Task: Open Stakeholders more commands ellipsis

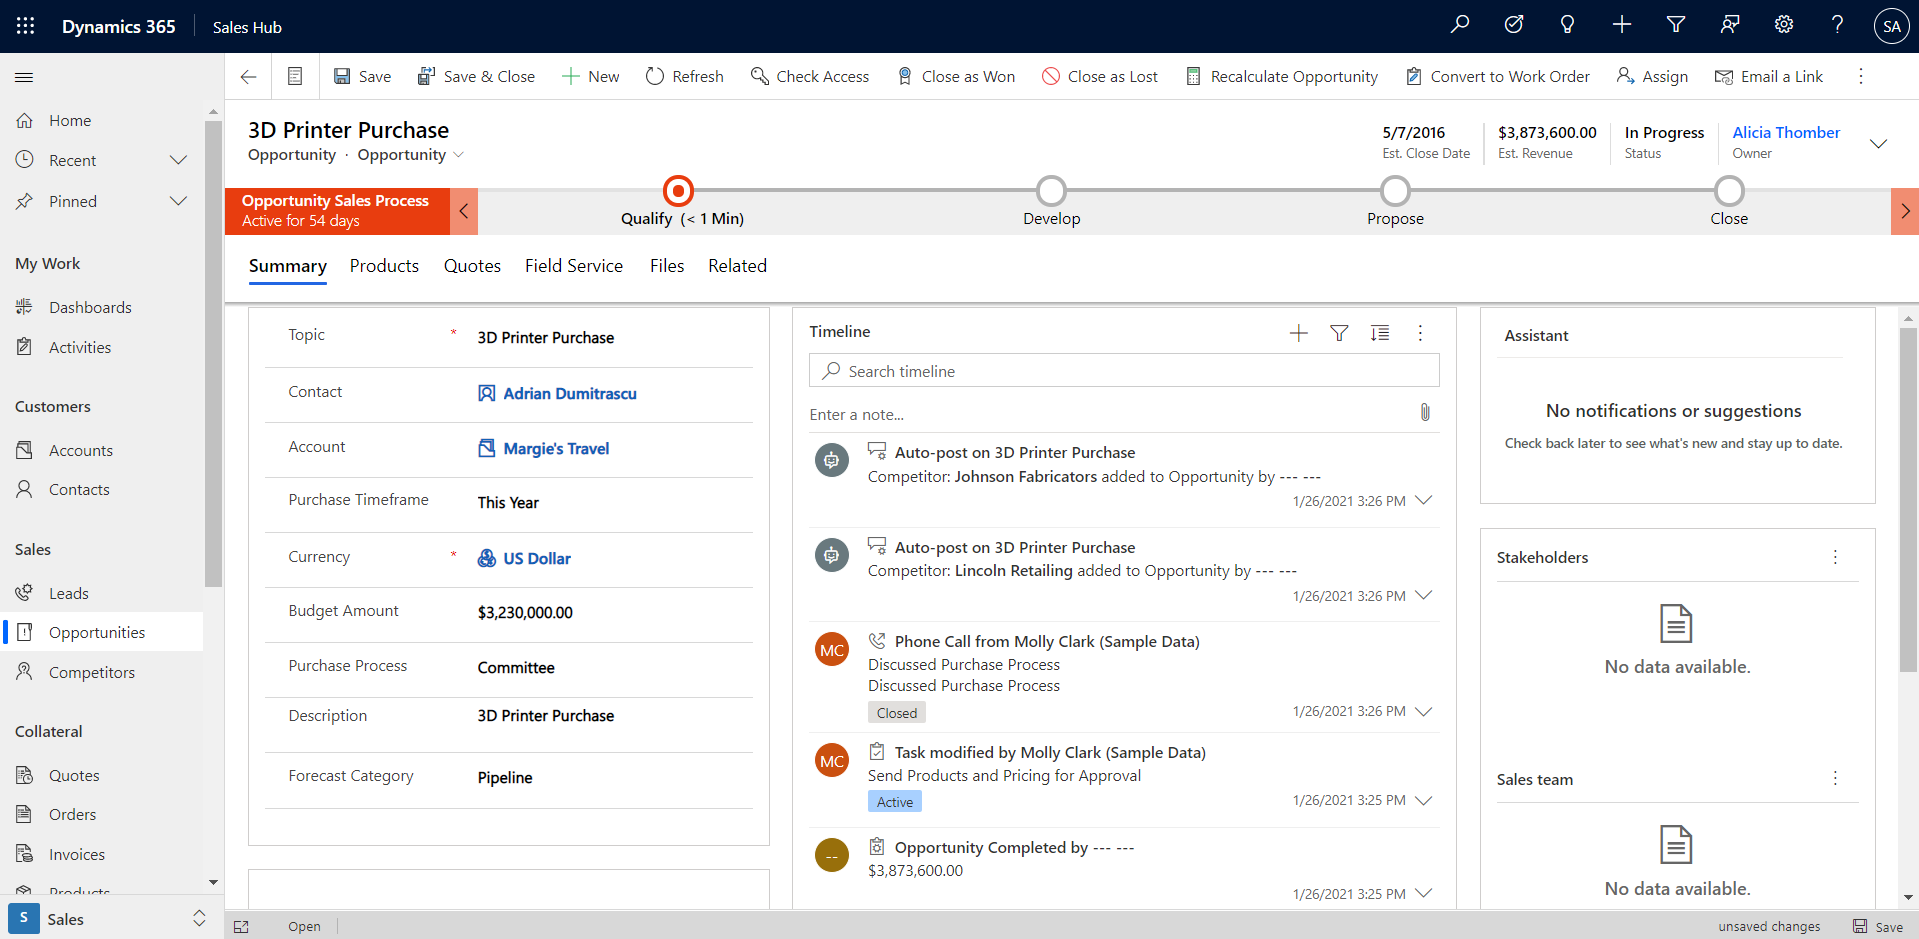Action: point(1835,557)
